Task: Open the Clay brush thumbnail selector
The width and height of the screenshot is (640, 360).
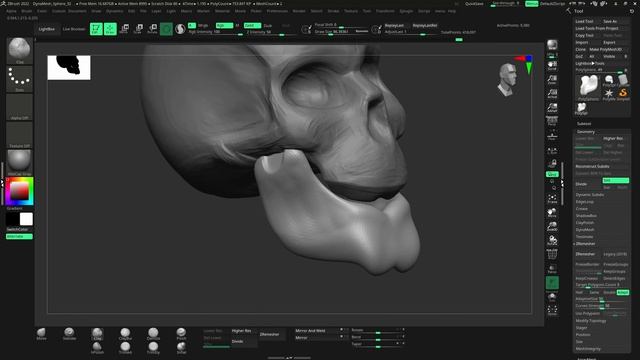Action: point(19,51)
